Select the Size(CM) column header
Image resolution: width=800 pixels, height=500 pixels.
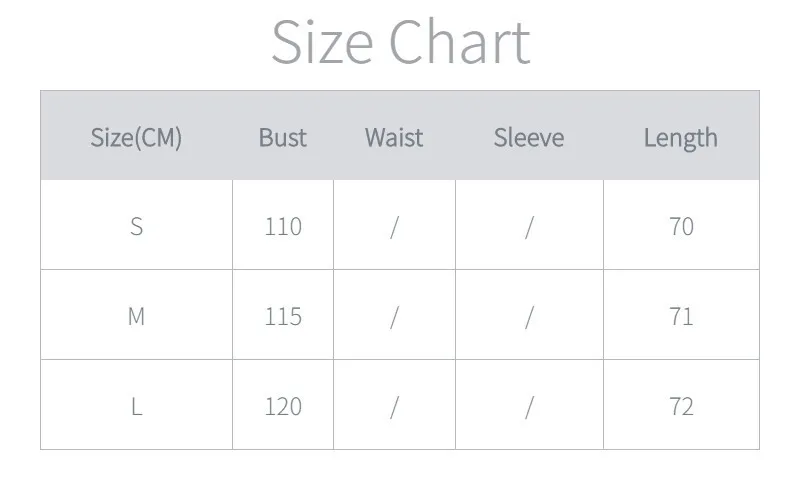(x=136, y=137)
